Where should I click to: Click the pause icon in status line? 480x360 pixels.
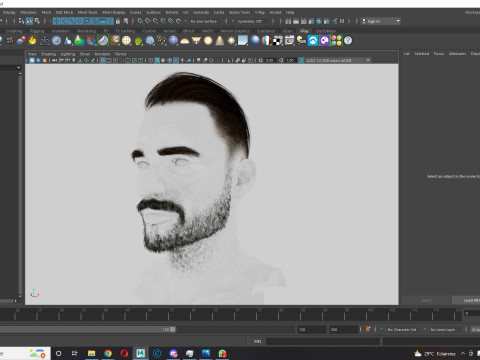pos(342,21)
